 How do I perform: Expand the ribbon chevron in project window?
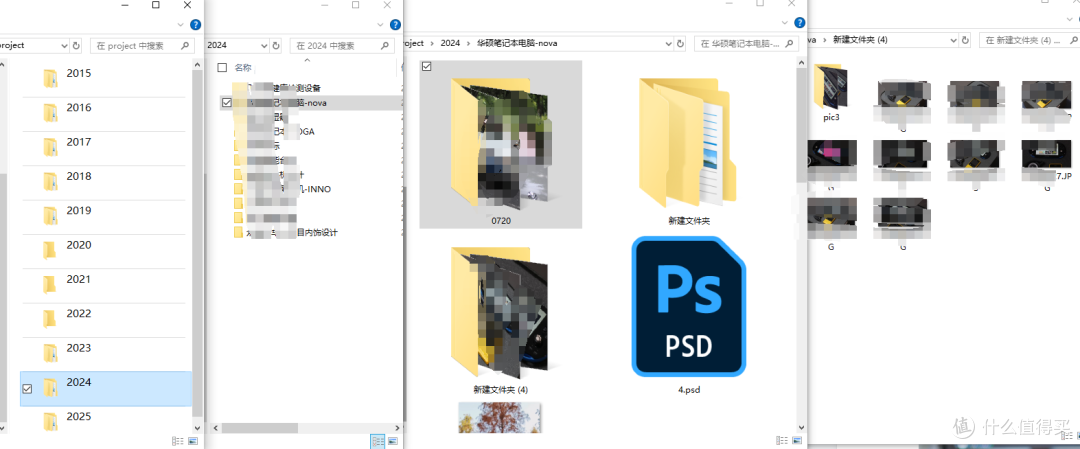(180, 25)
